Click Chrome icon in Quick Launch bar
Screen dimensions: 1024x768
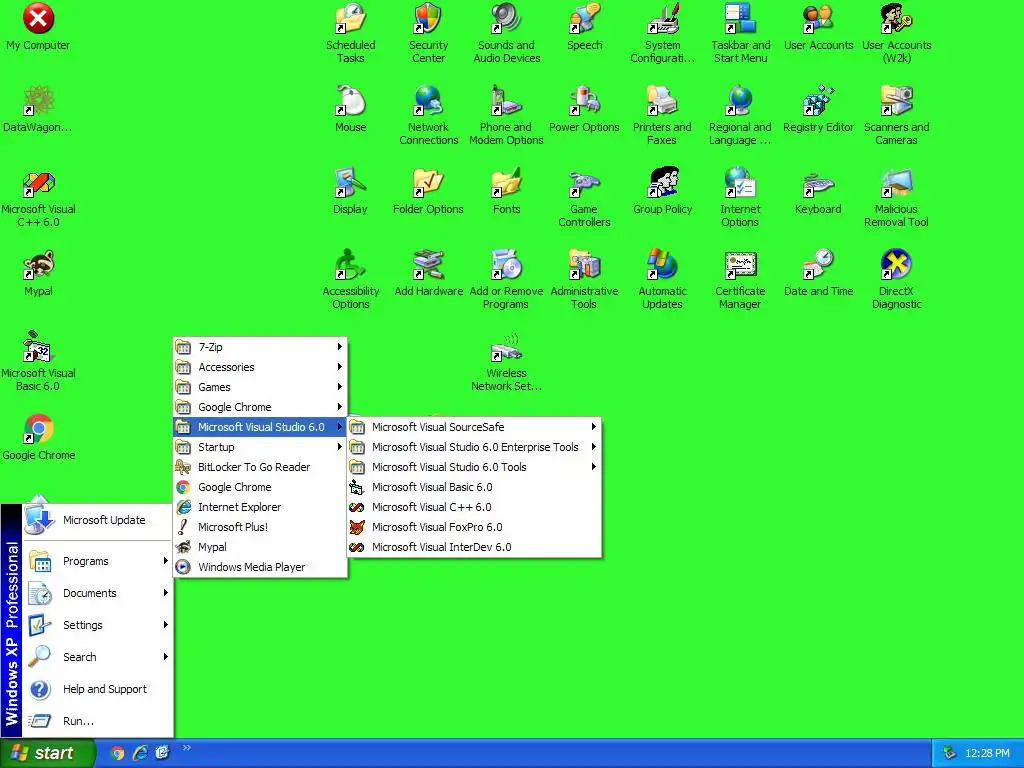click(x=117, y=753)
